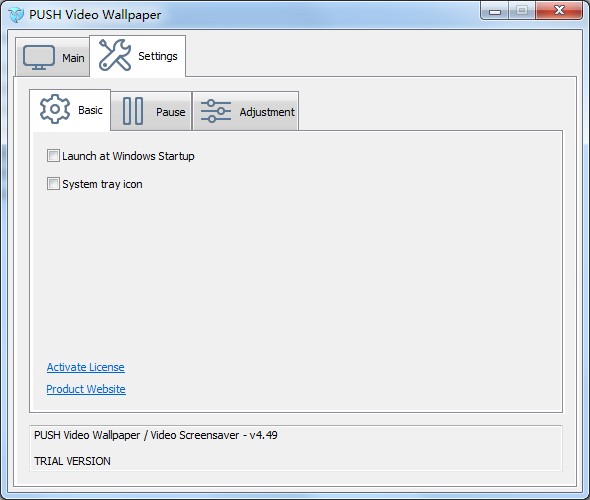Click the 'System tray icon' label text

click(102, 184)
